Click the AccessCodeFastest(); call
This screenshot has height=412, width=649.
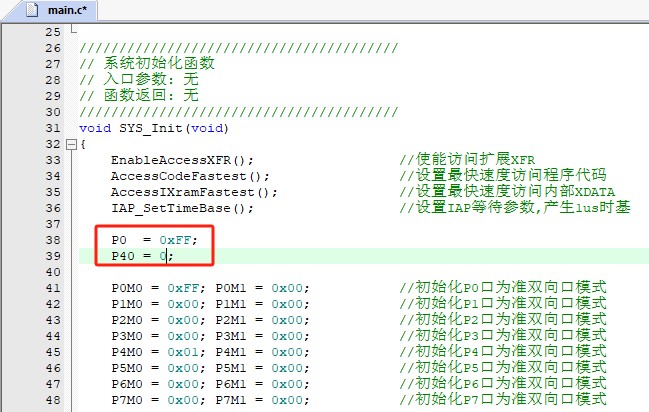point(190,176)
